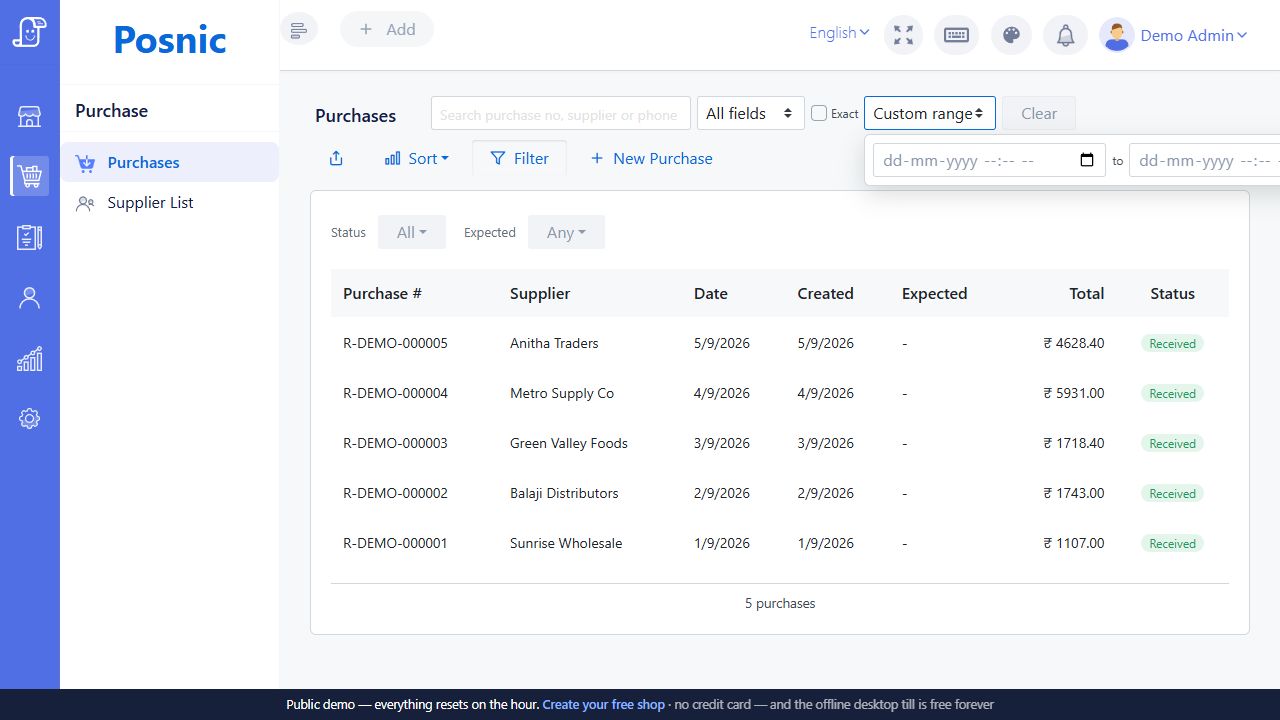Open the keyboard shortcuts icon
The image size is (1280, 720).
coord(957,35)
